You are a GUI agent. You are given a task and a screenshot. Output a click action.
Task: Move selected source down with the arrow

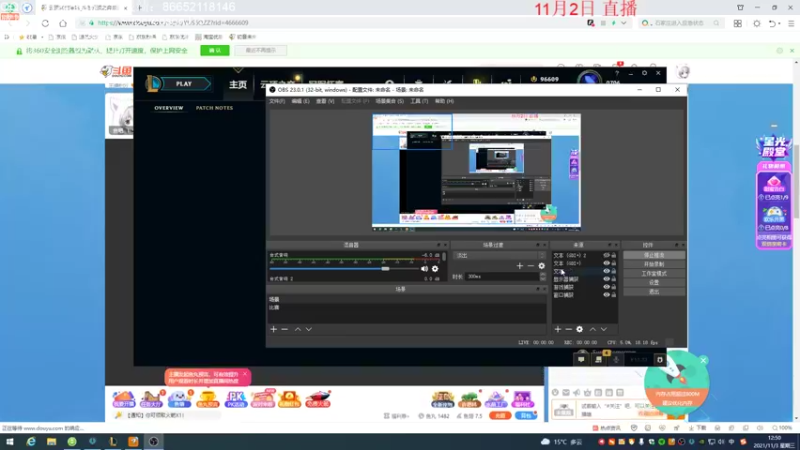pos(604,330)
